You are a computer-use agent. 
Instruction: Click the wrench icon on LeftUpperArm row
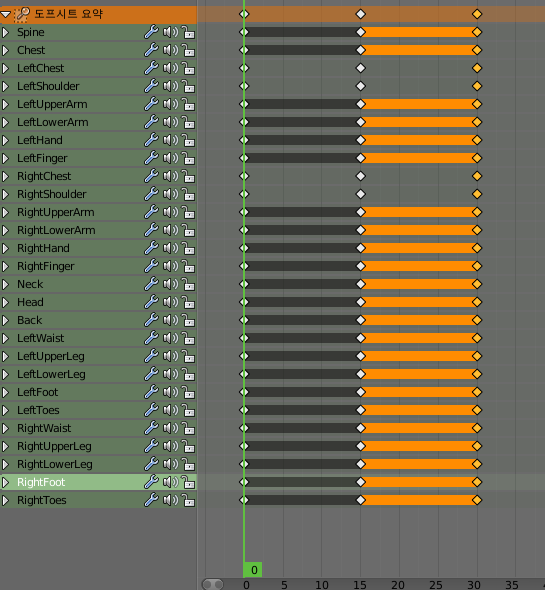pos(151,104)
